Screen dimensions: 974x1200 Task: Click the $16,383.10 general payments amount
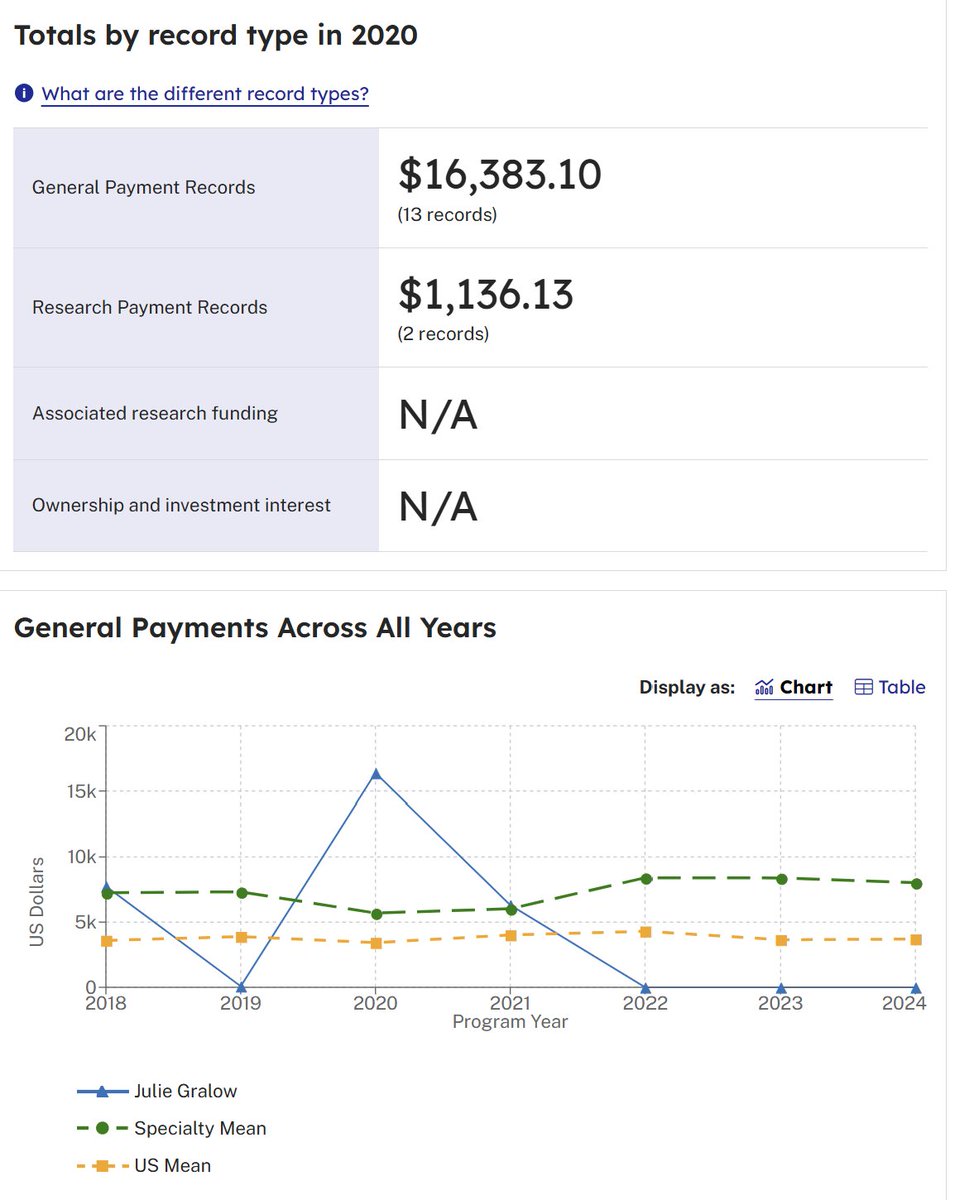[x=500, y=175]
